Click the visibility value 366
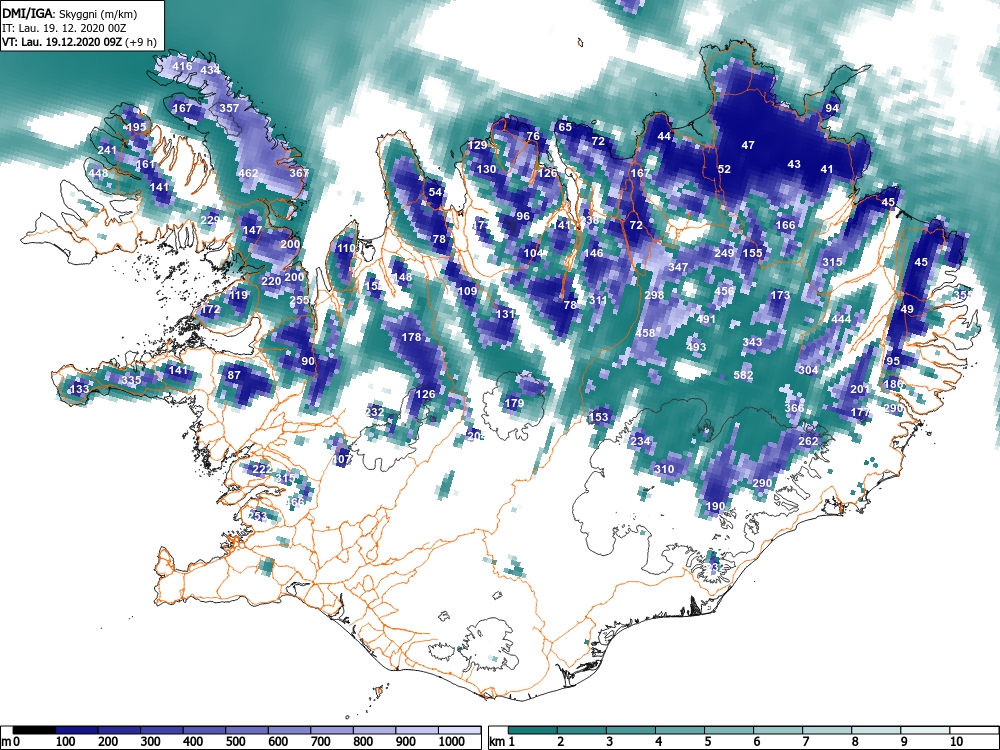Image resolution: width=1000 pixels, height=750 pixels. [794, 408]
